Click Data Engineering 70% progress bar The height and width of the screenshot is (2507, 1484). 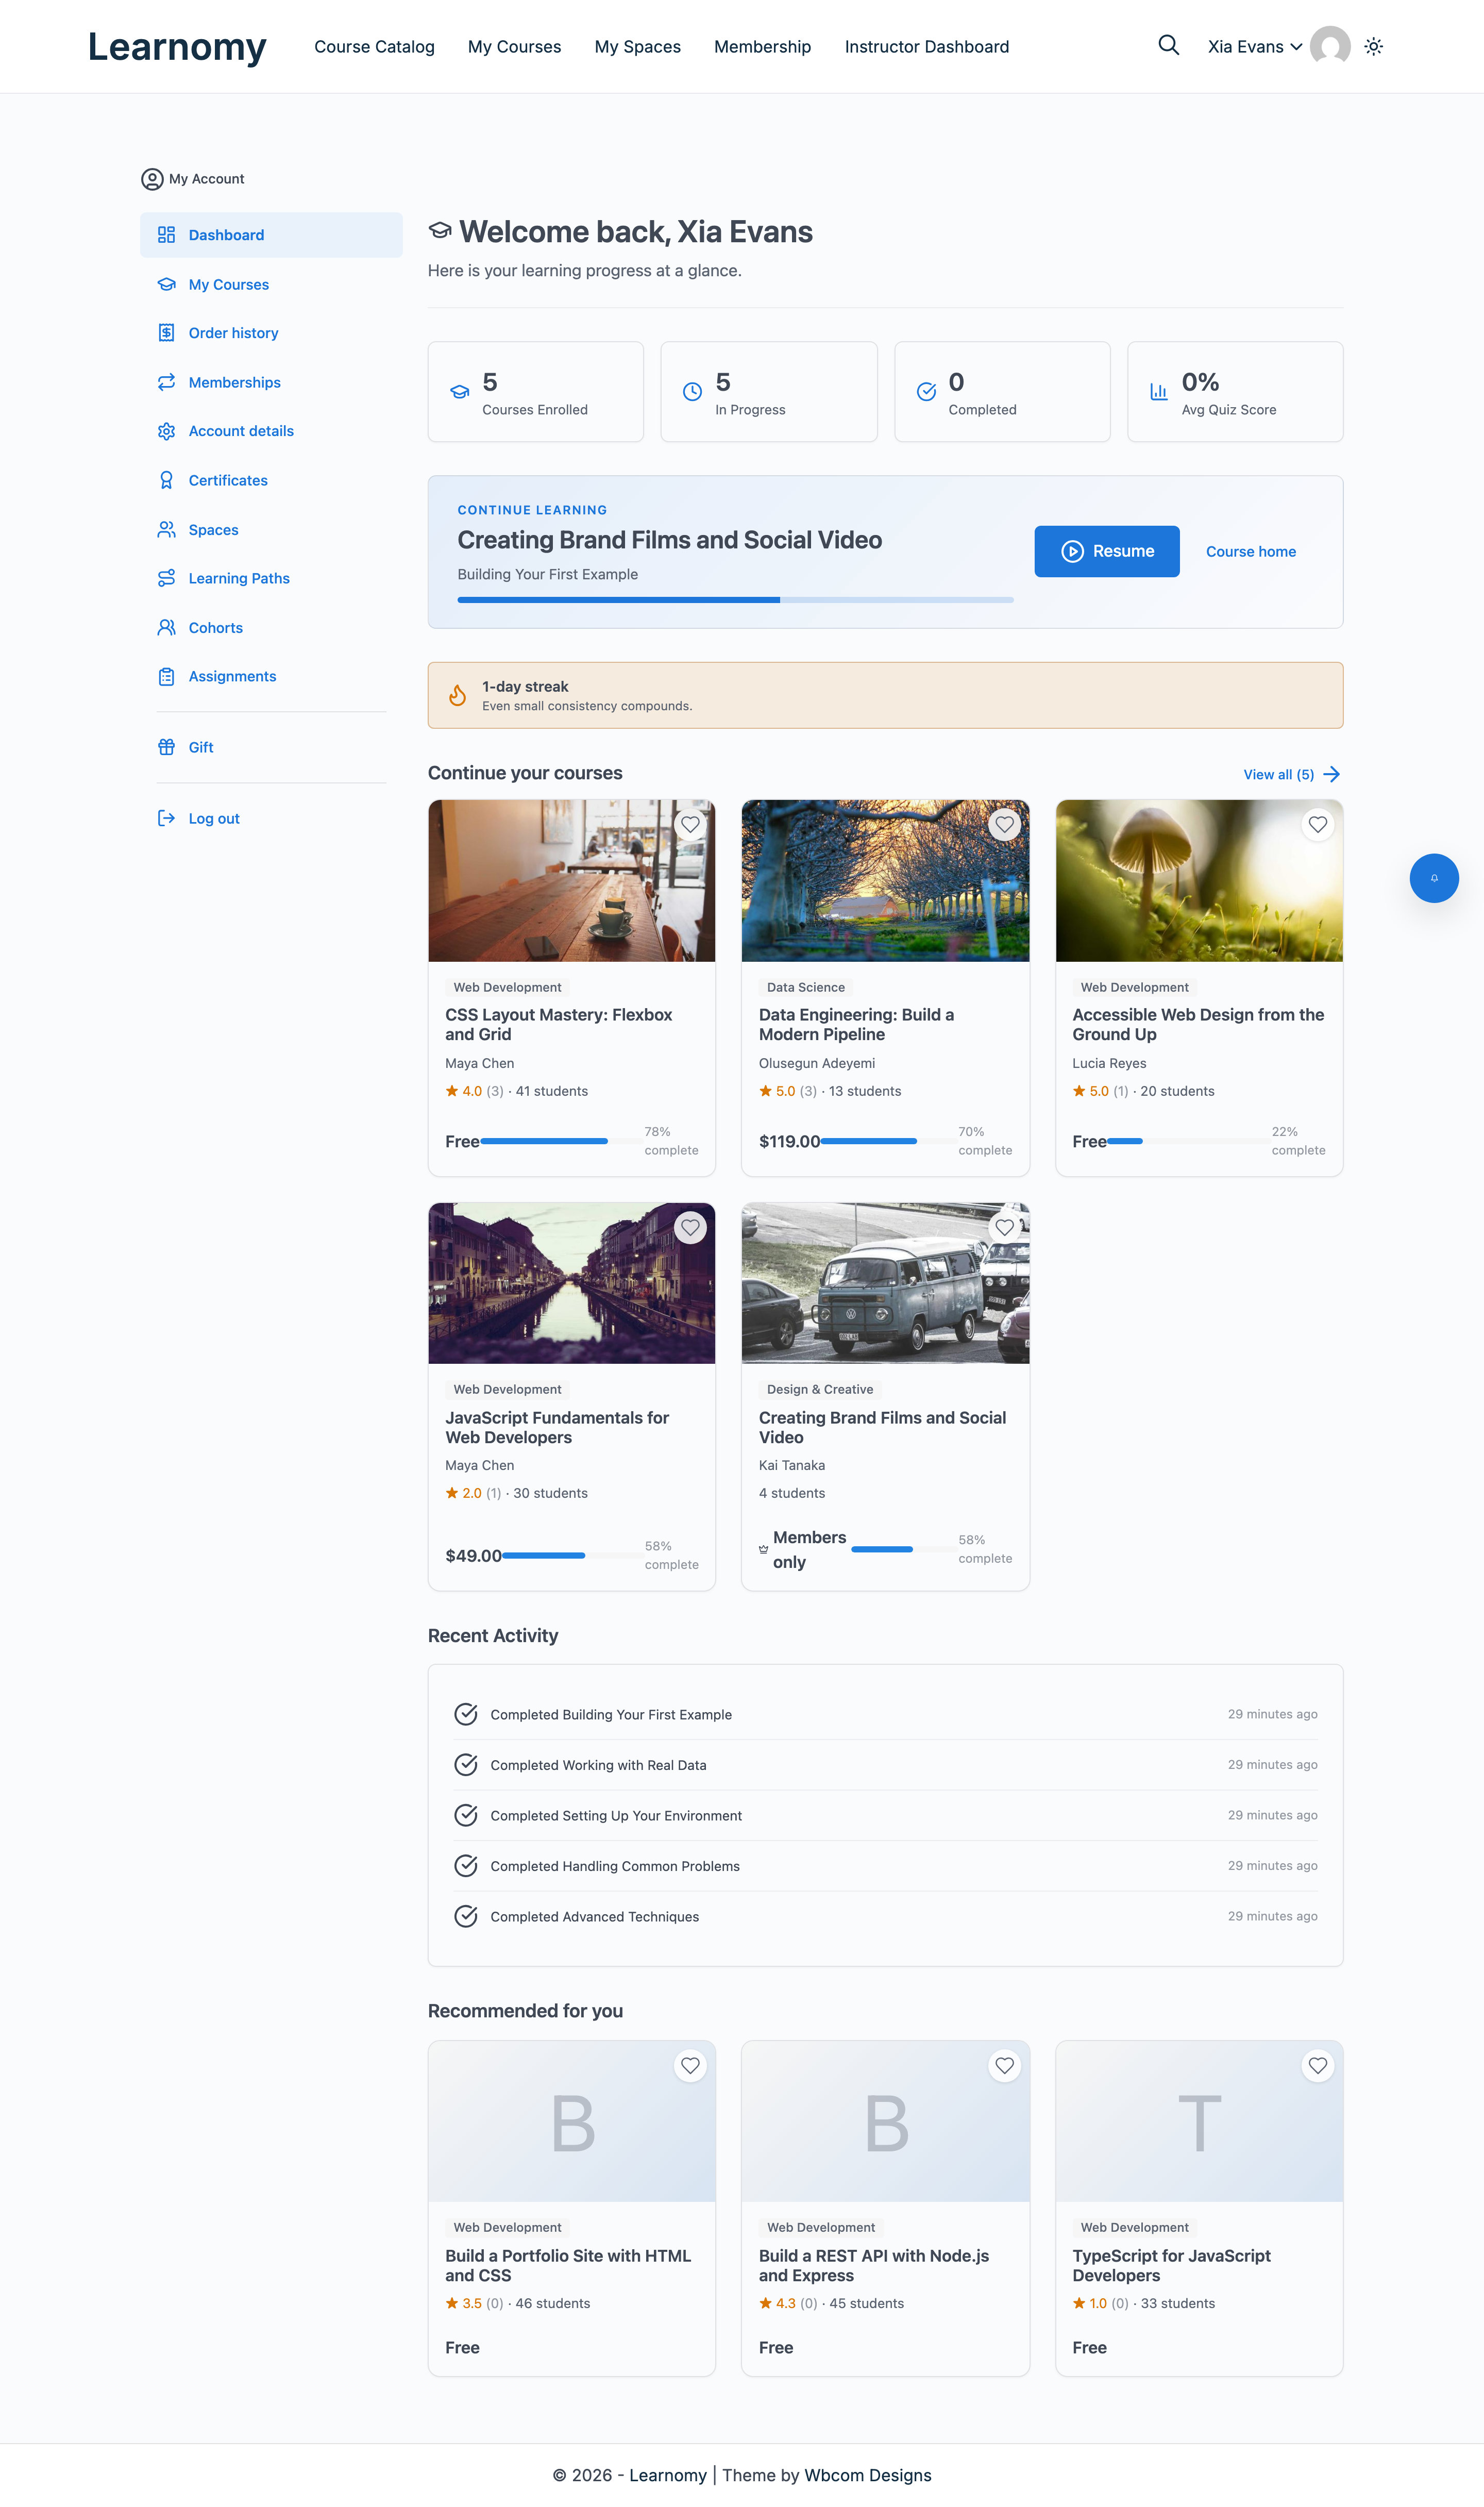point(889,1141)
